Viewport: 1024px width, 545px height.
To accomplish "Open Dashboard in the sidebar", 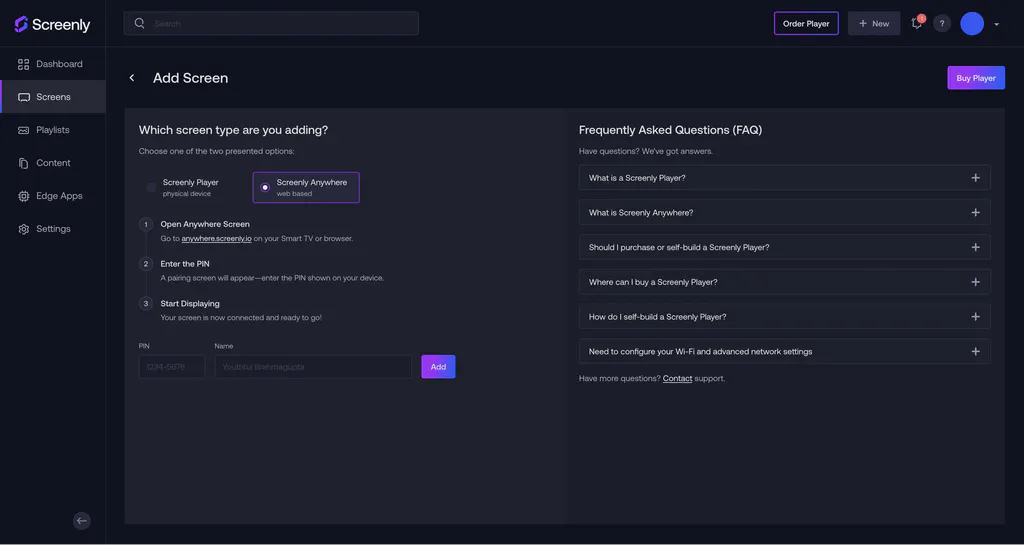I will [x=53, y=64].
